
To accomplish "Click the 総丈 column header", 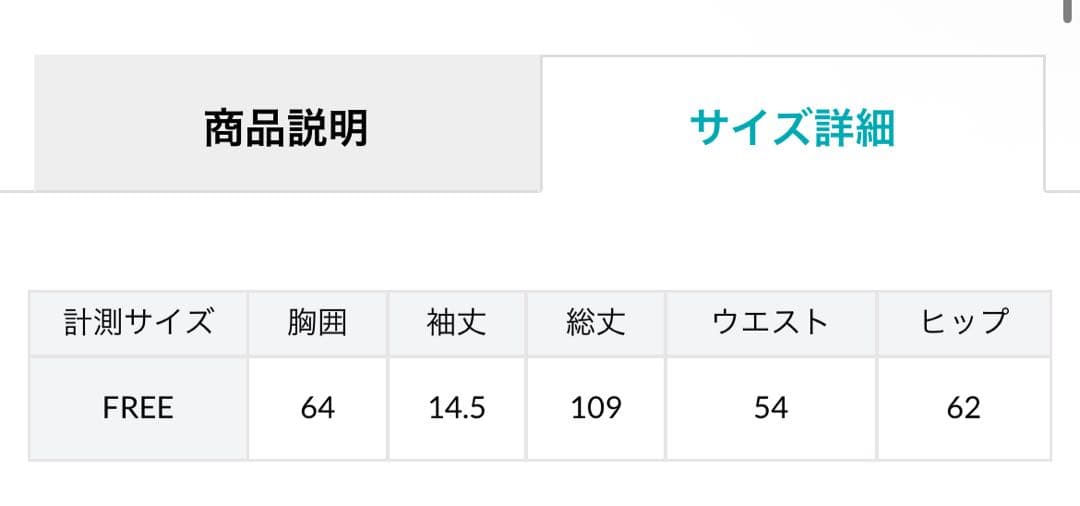I will tap(595, 323).
